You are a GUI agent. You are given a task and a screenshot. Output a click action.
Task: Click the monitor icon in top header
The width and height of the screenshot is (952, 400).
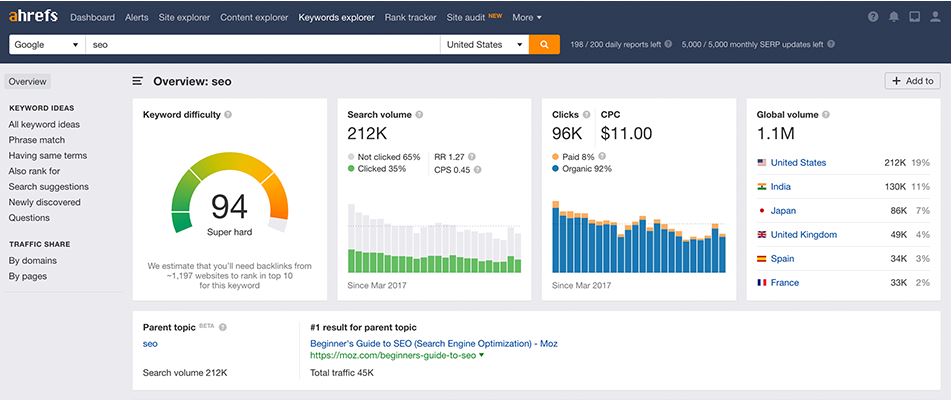pyautogui.click(x=914, y=17)
